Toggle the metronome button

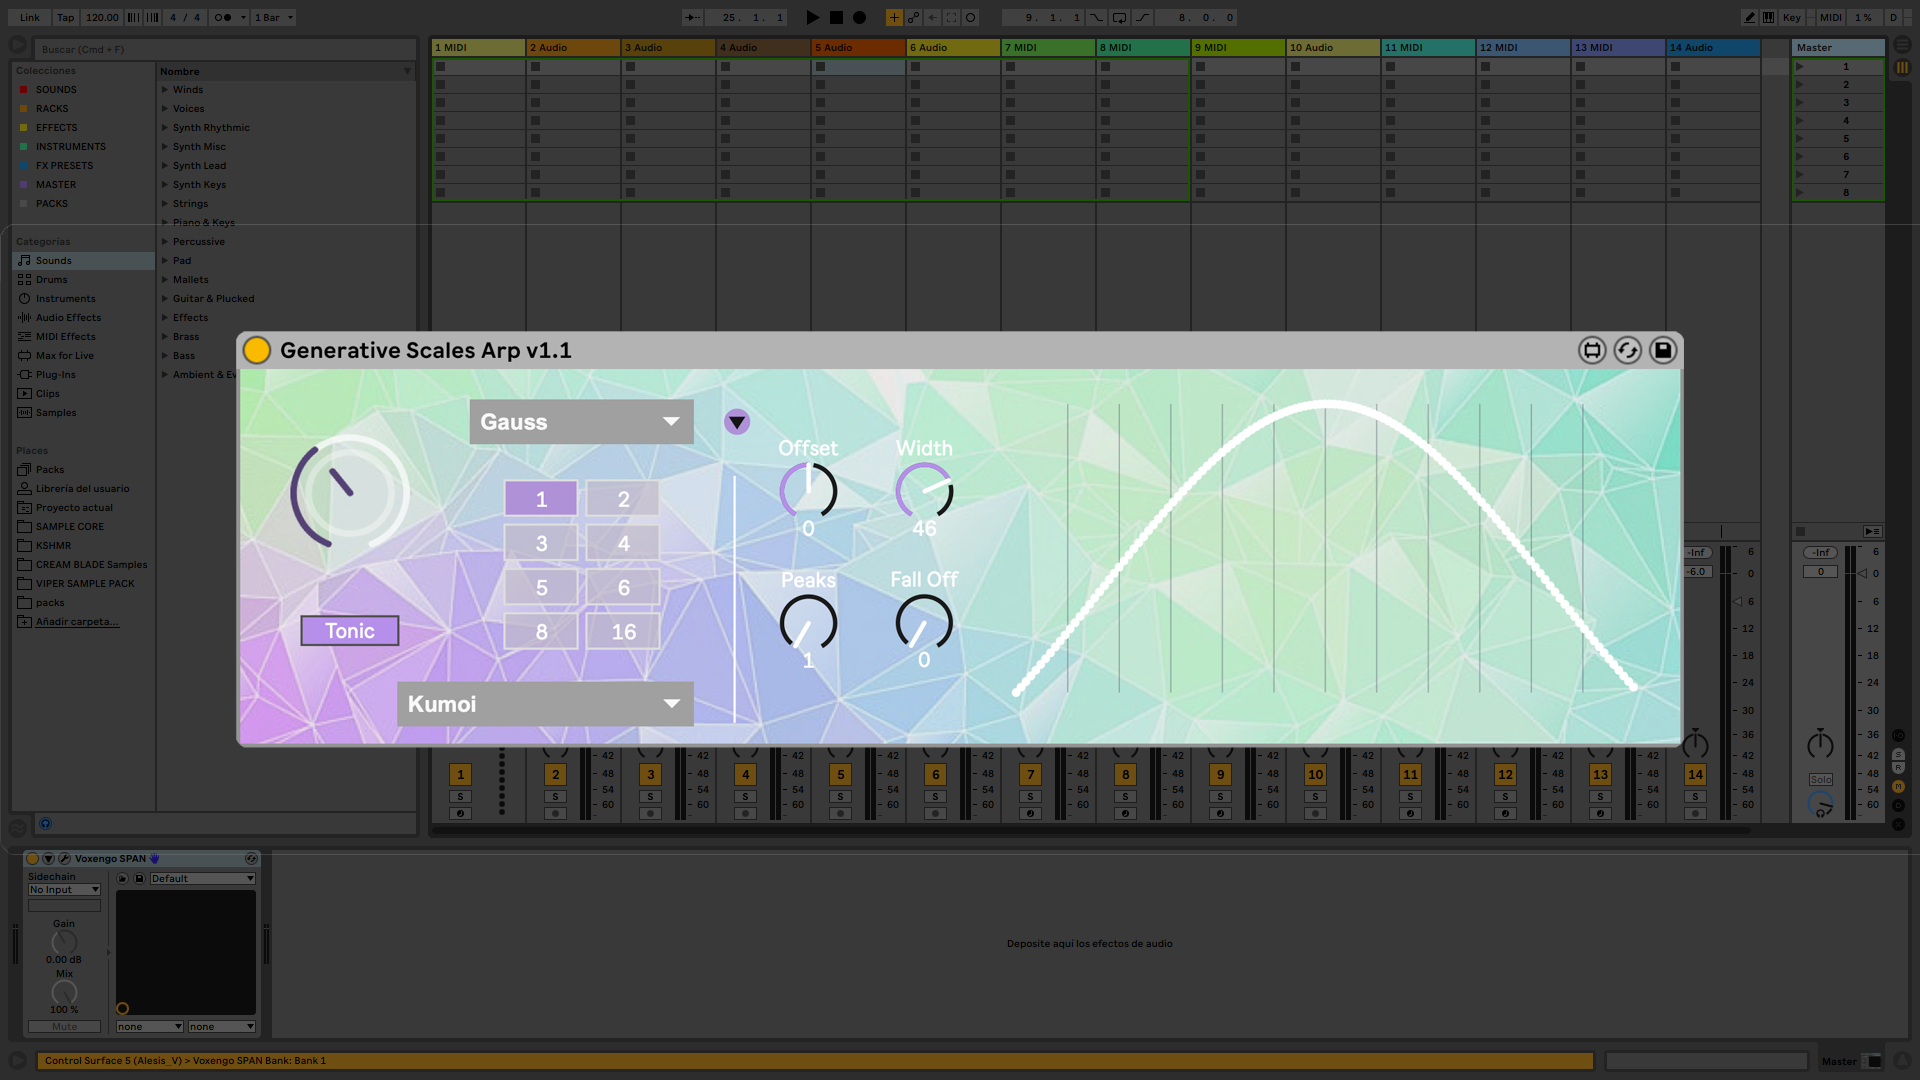[x=224, y=17]
